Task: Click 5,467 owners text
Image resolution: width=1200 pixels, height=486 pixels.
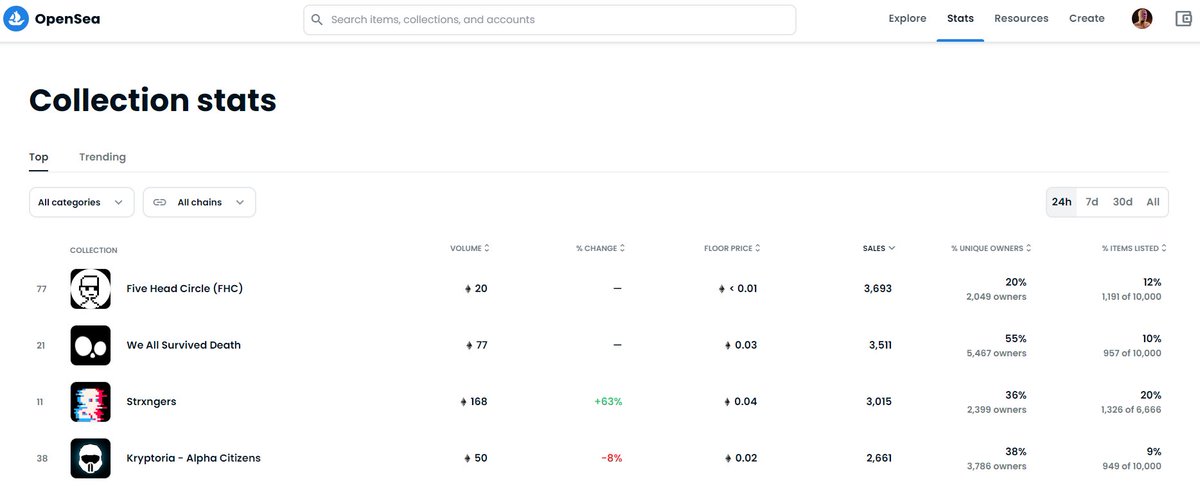Action: click(x=997, y=353)
